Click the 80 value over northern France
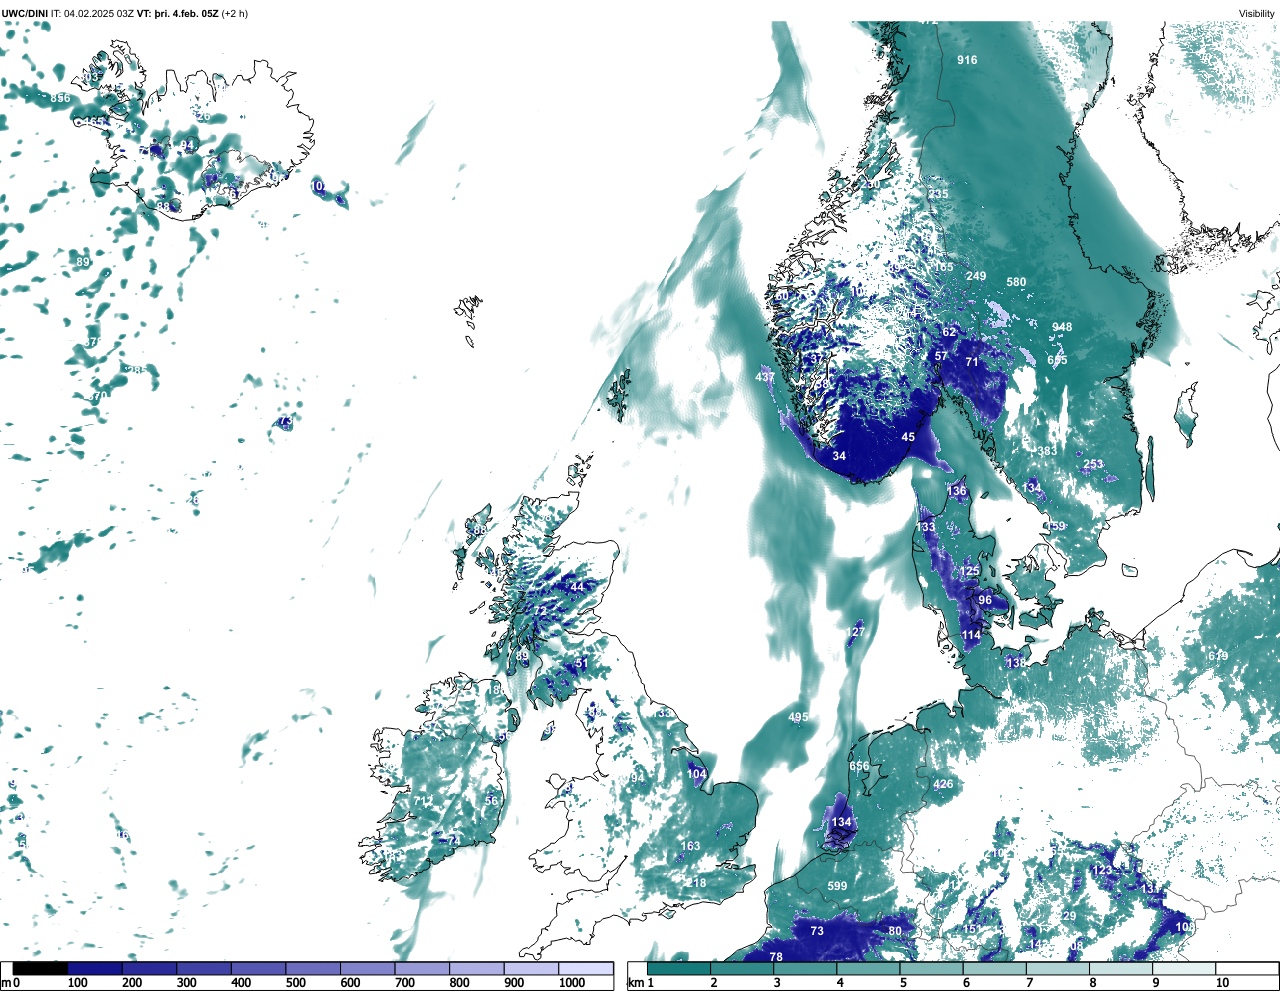1280x991 pixels. click(895, 931)
